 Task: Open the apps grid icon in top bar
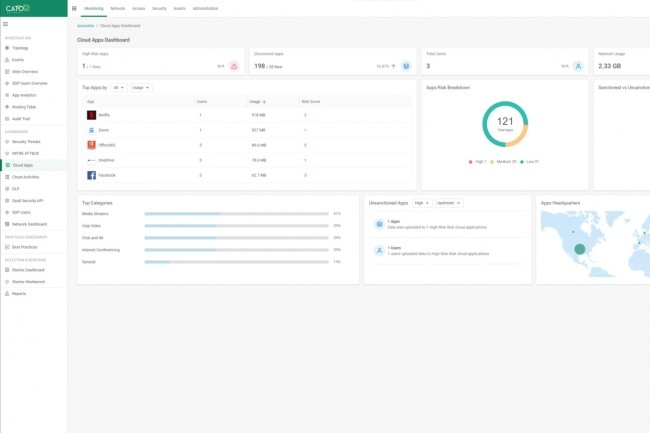(74, 7)
